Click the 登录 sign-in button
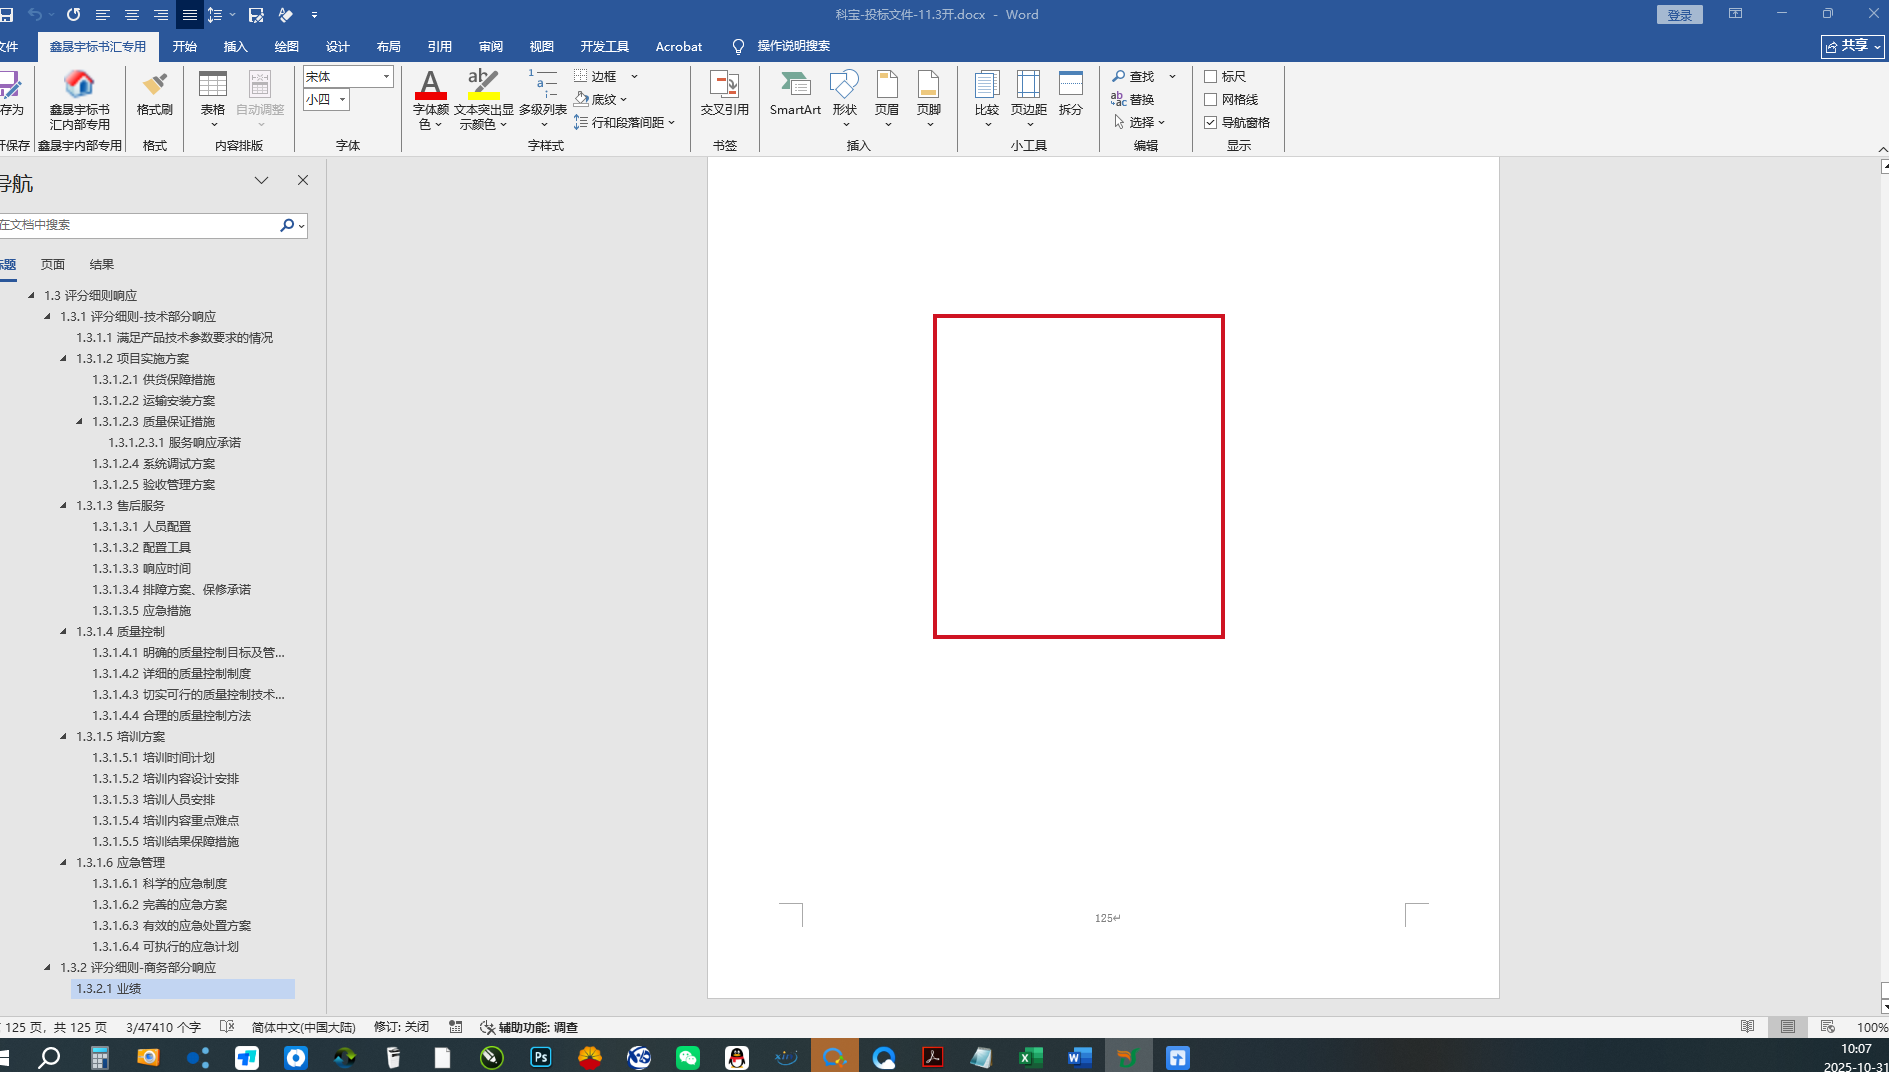This screenshot has width=1889, height=1072. [x=1679, y=15]
